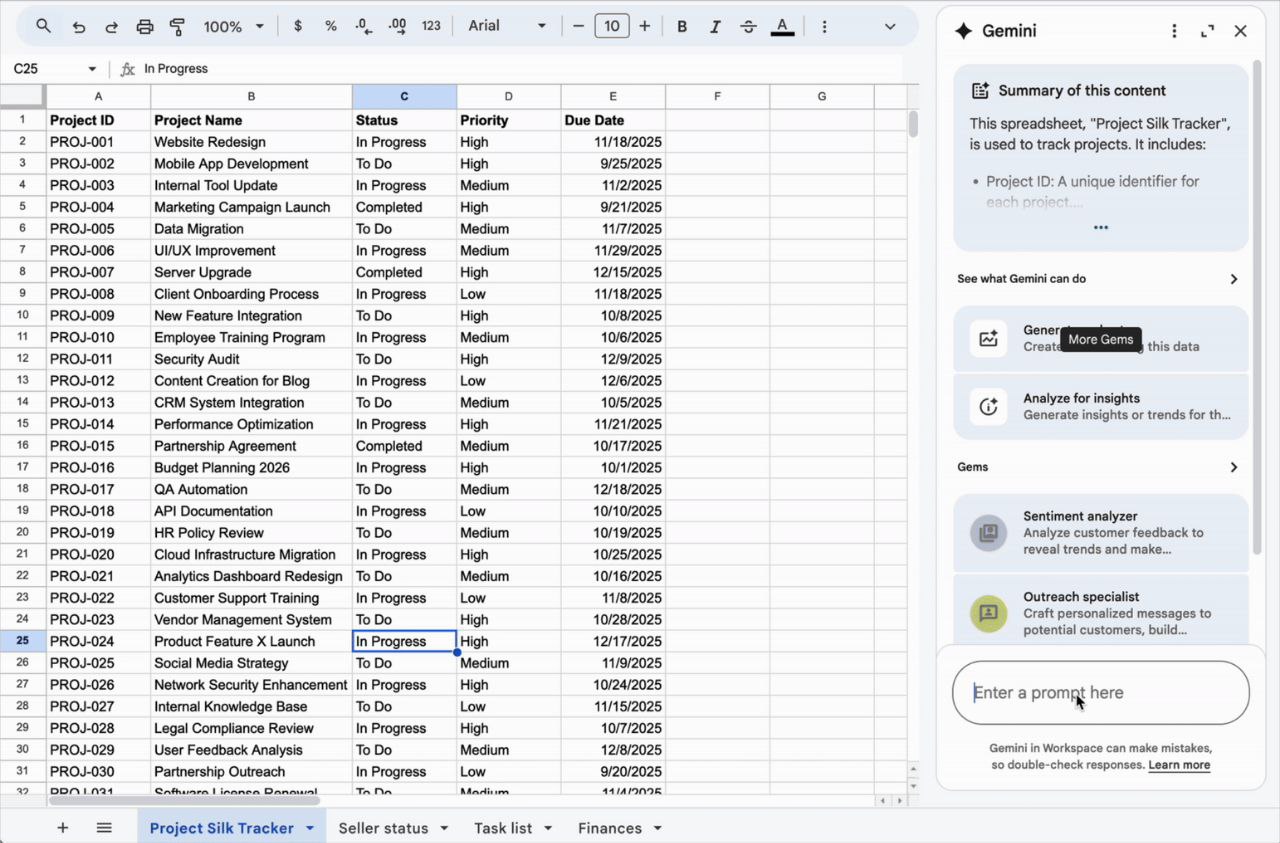Select the paint format roller icon
The width and height of the screenshot is (1280, 843).
[178, 27]
